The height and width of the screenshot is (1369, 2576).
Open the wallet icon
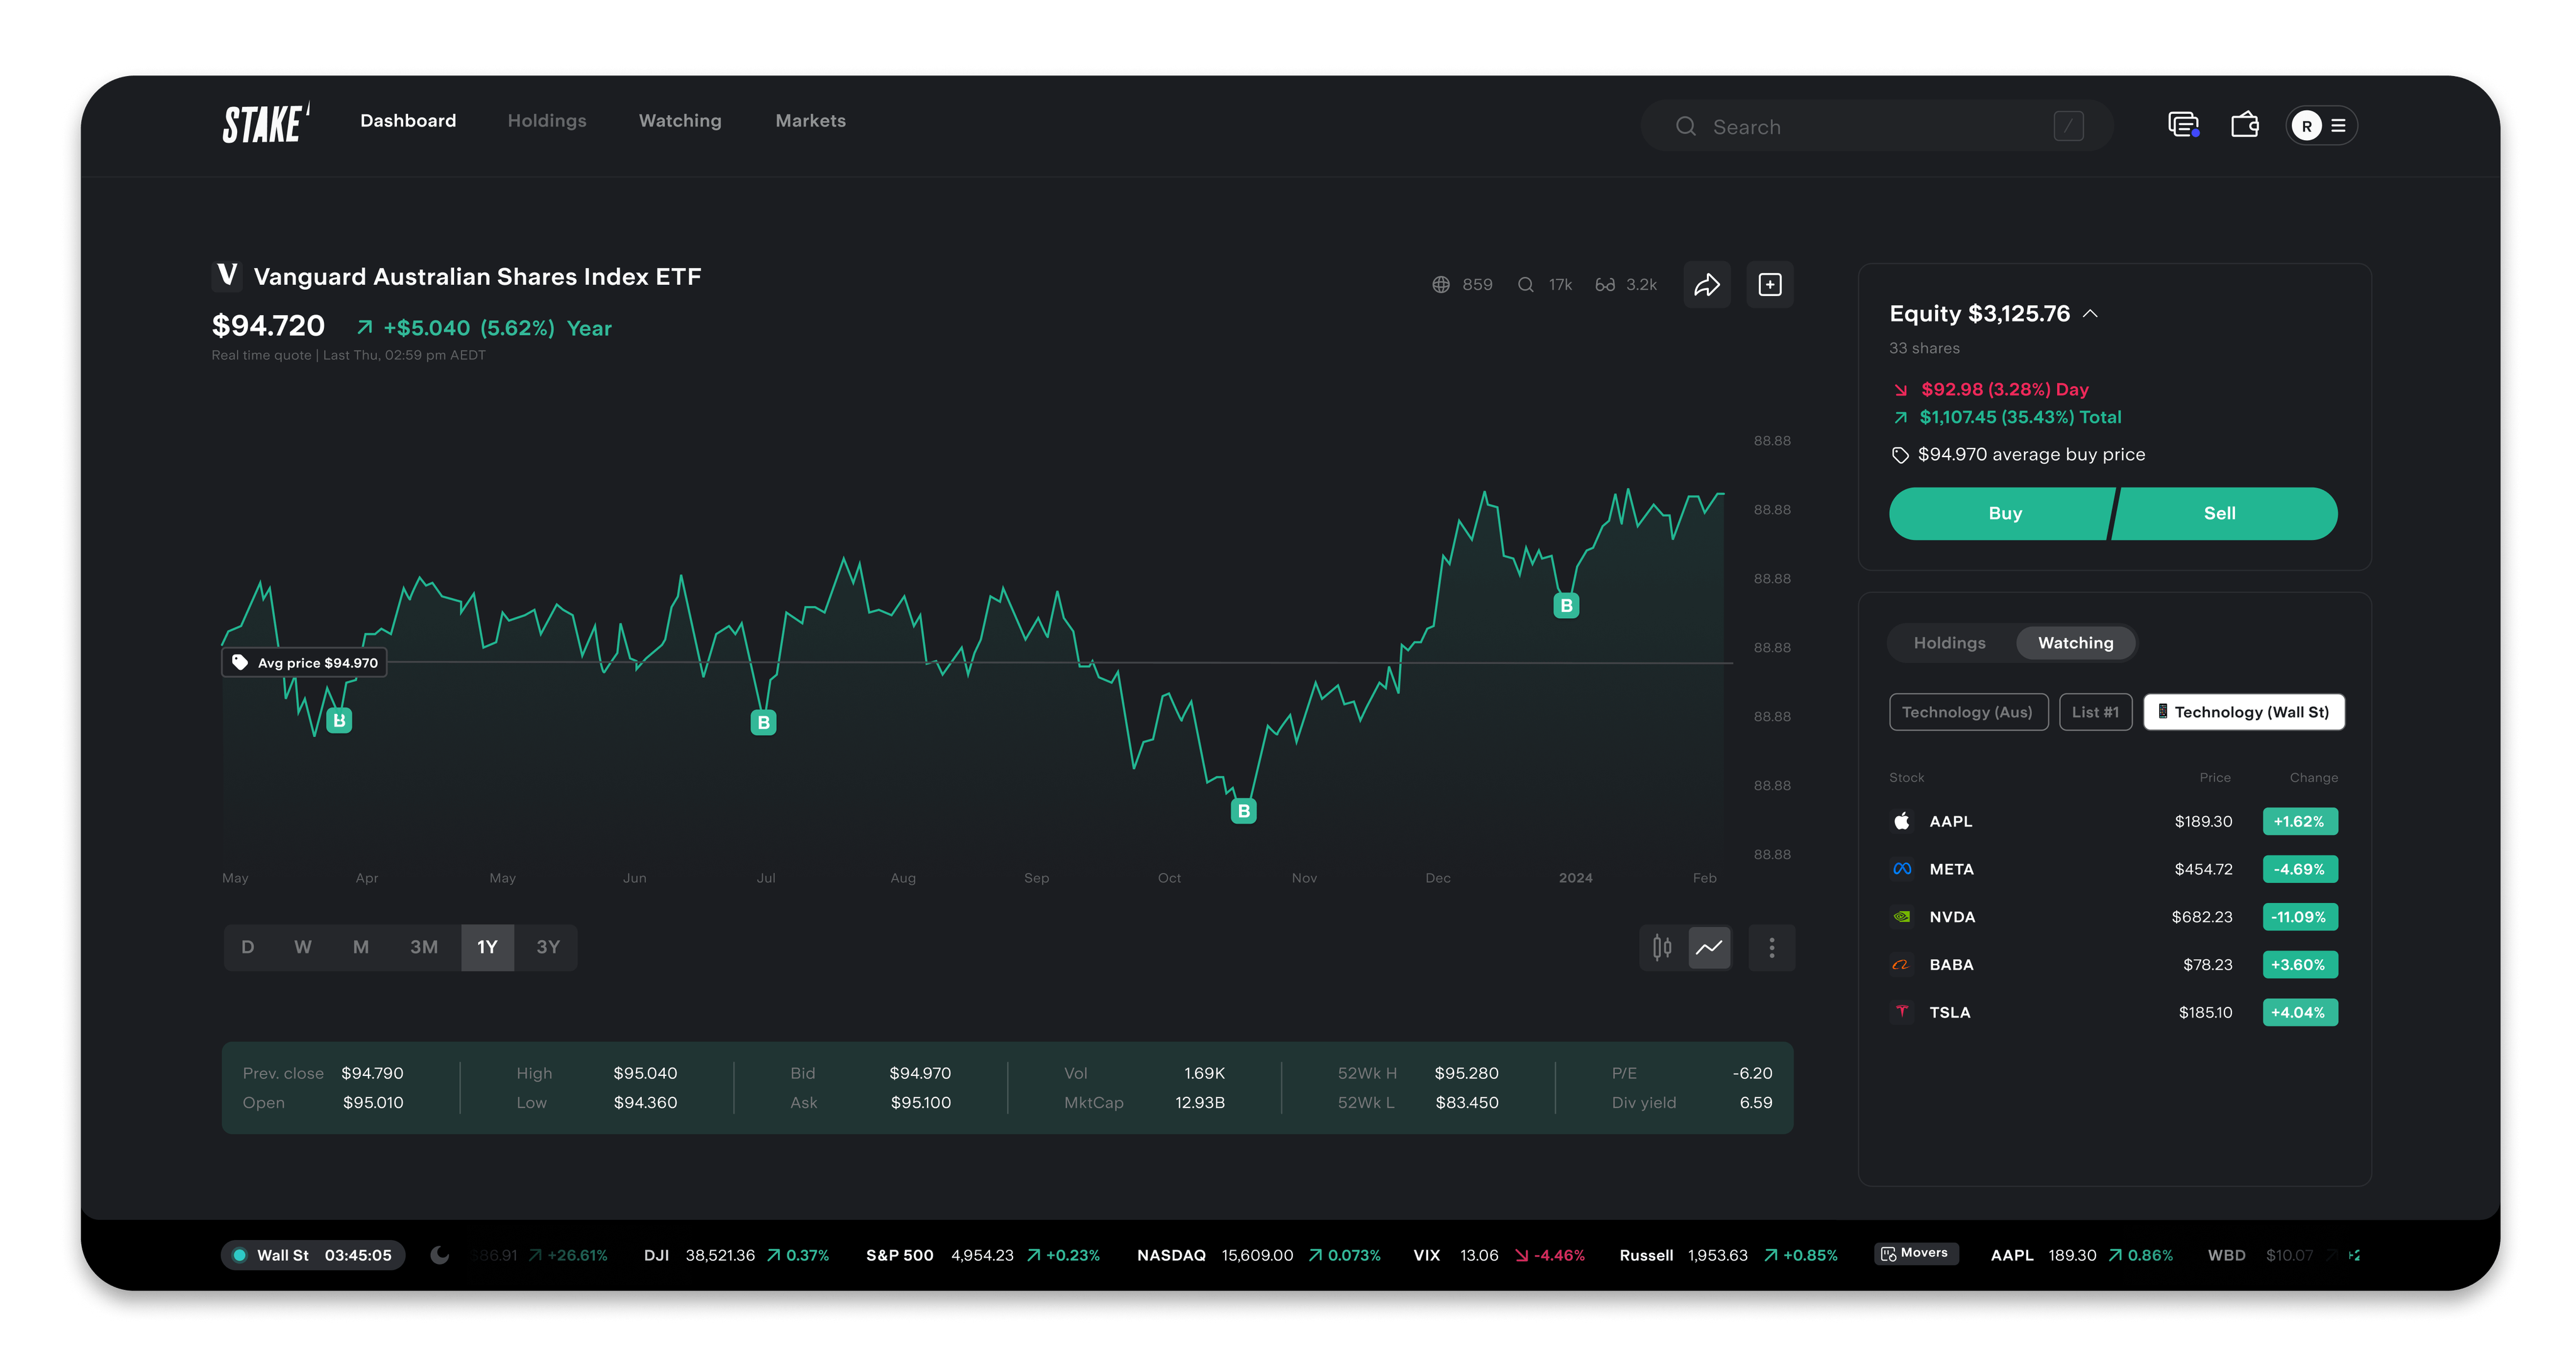(2245, 125)
